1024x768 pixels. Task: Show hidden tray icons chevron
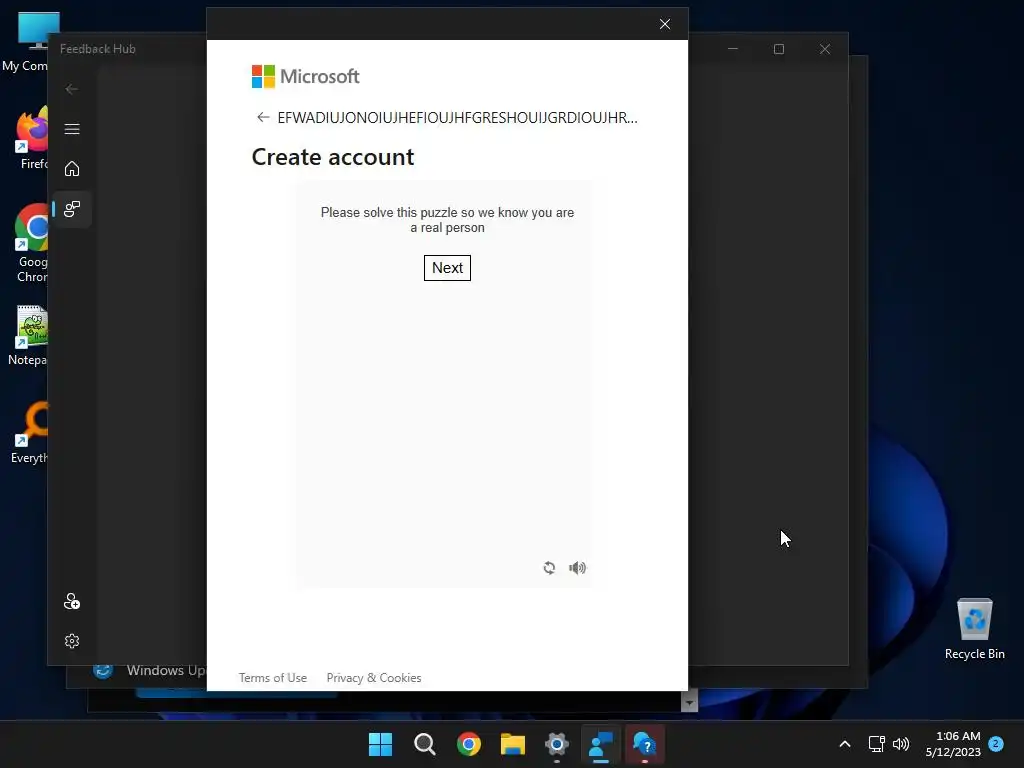click(844, 744)
